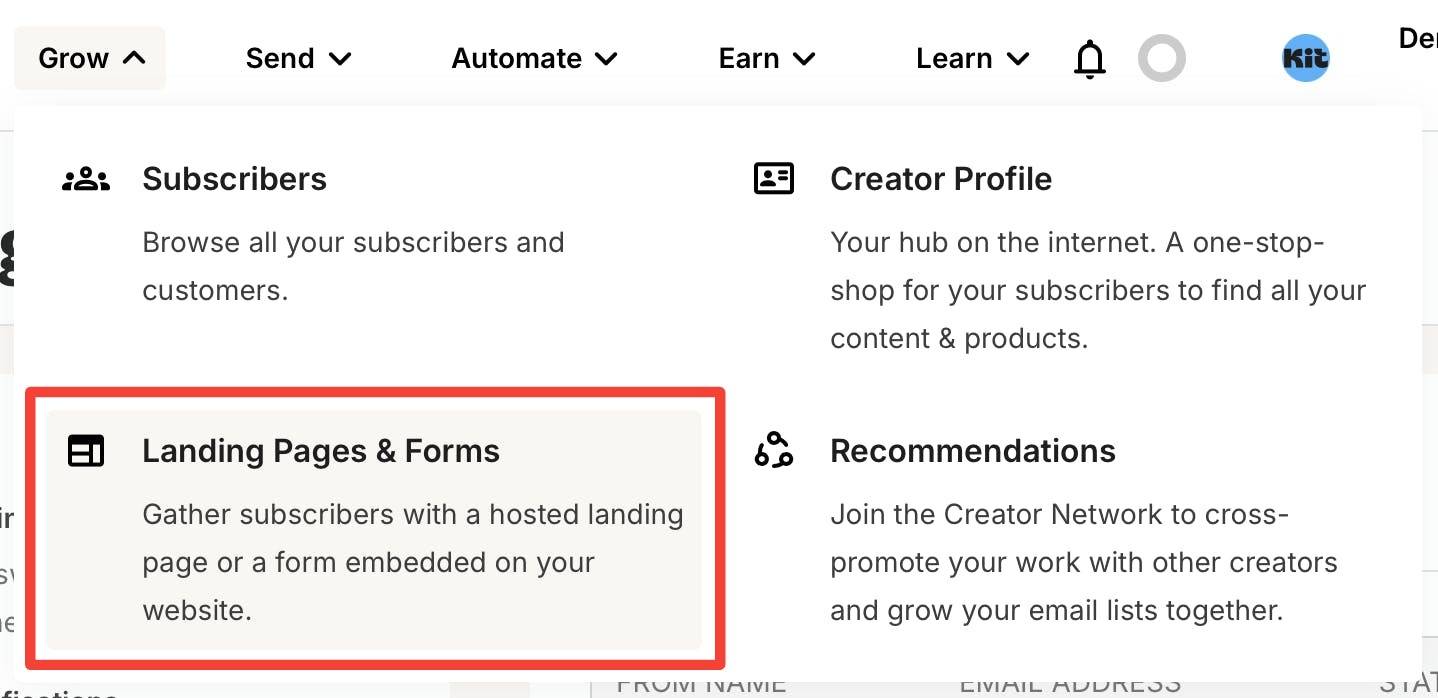Click the Landing Pages & Forms layout icon
1438x698 pixels.
pyautogui.click(x=86, y=451)
